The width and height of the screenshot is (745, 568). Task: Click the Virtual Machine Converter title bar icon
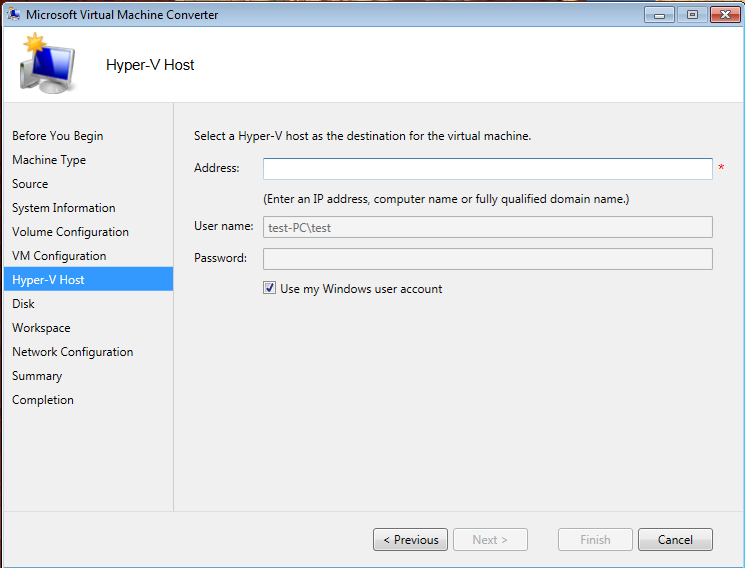pyautogui.click(x=13, y=15)
